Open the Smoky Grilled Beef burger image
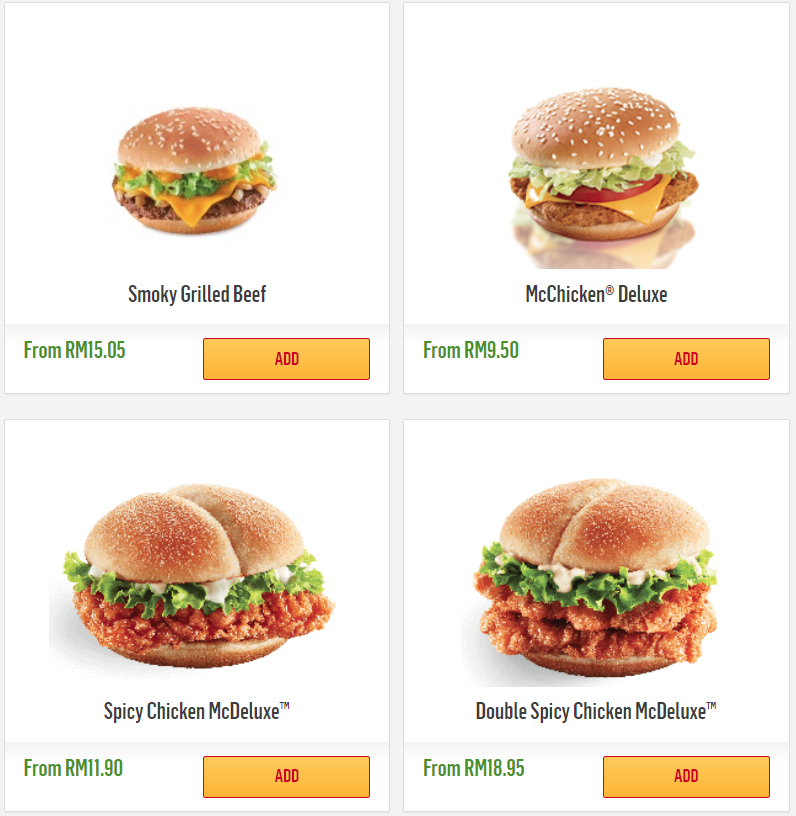Viewport: 796px width, 816px height. (194, 171)
